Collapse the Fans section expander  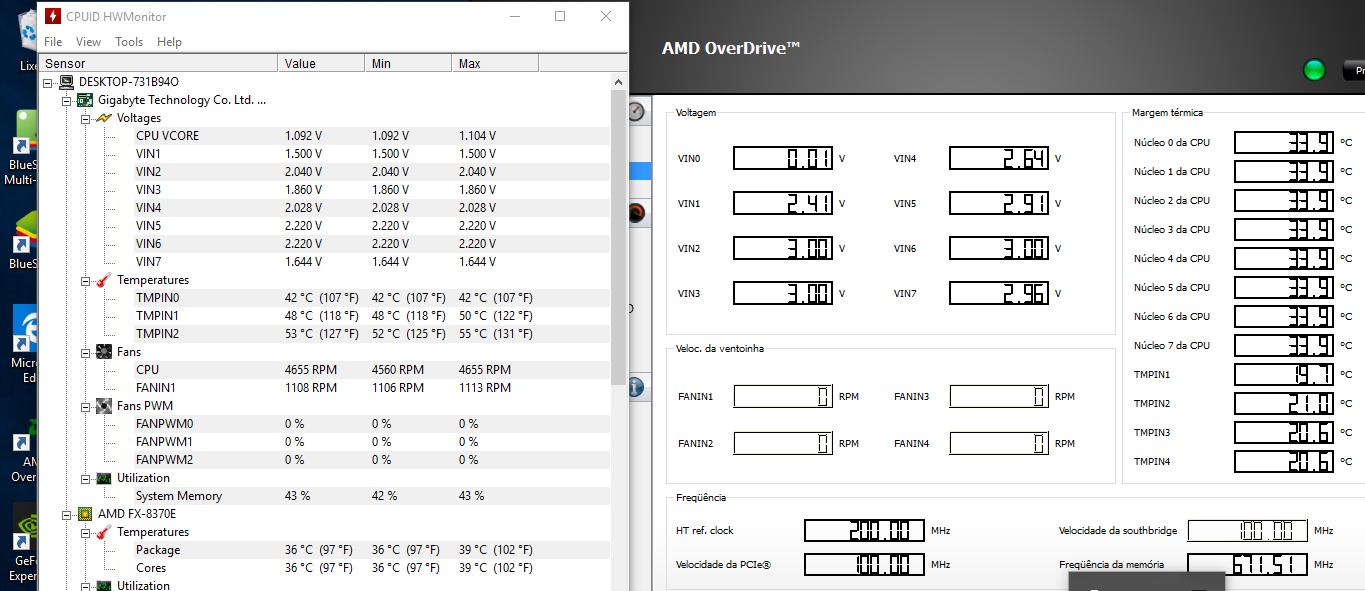tap(85, 352)
